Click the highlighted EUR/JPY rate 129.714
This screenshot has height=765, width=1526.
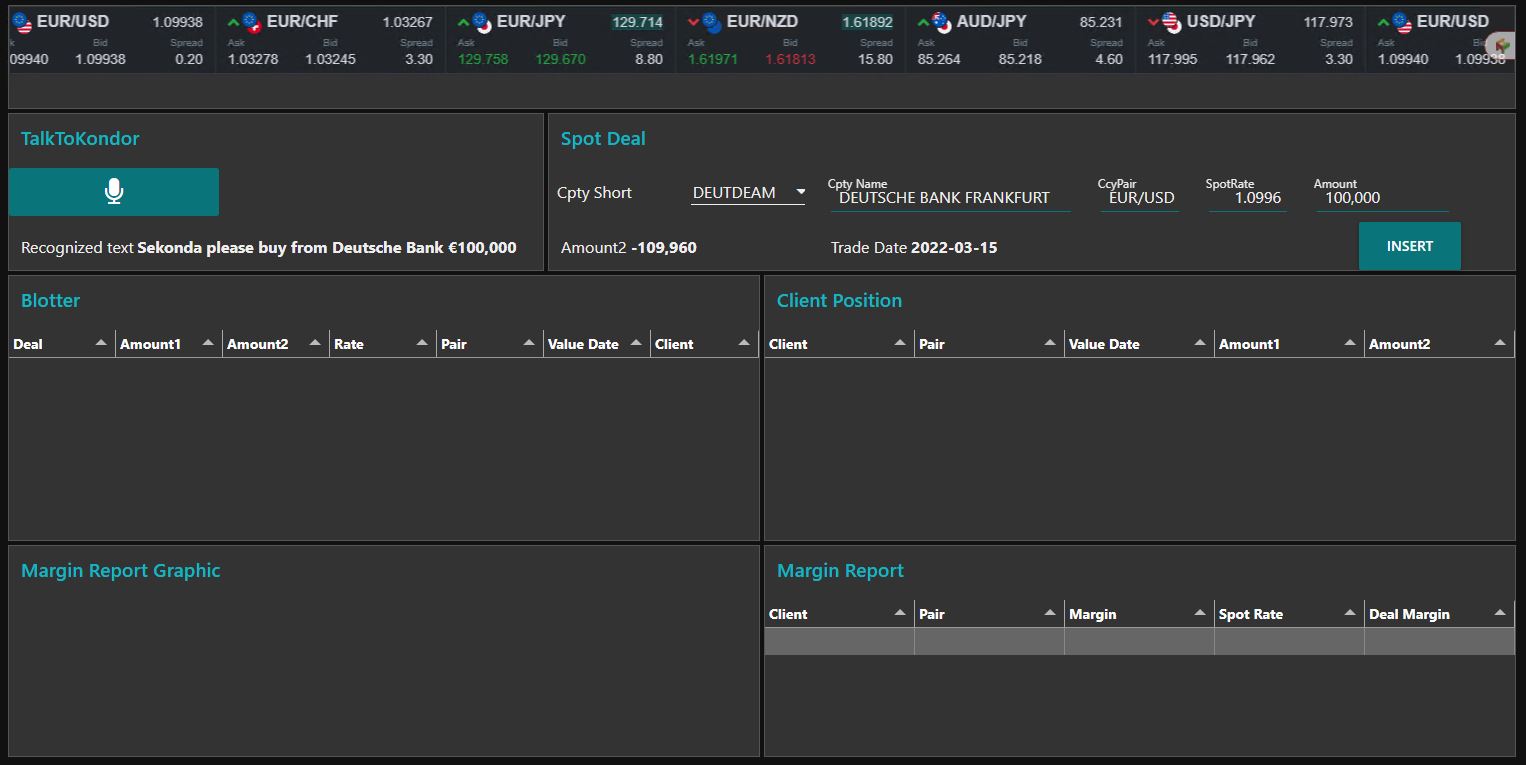(x=638, y=22)
